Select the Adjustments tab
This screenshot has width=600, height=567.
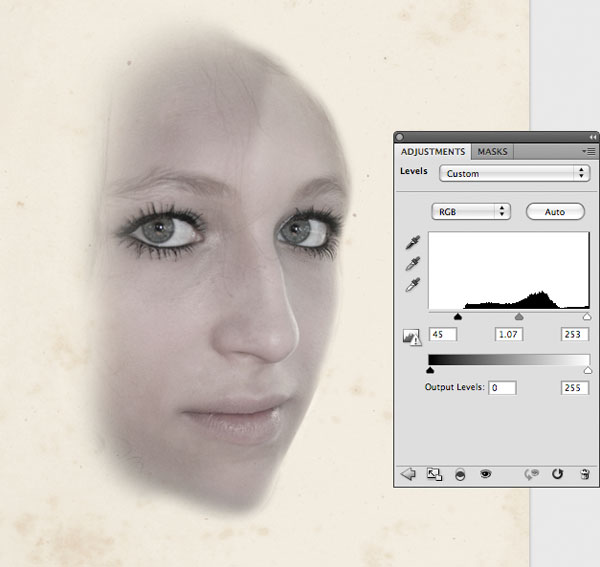coord(433,152)
